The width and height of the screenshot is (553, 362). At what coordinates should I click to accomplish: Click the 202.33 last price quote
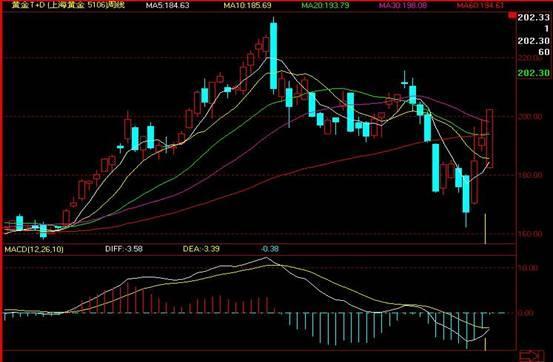[x=533, y=17]
